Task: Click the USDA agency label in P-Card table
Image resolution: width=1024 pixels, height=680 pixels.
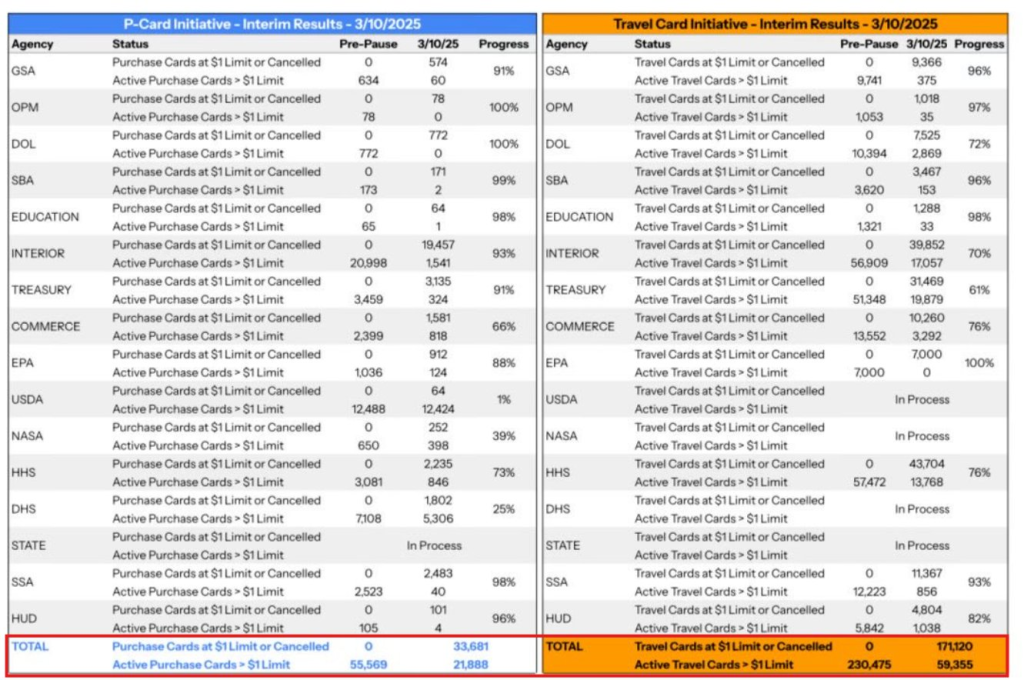Action: point(29,400)
